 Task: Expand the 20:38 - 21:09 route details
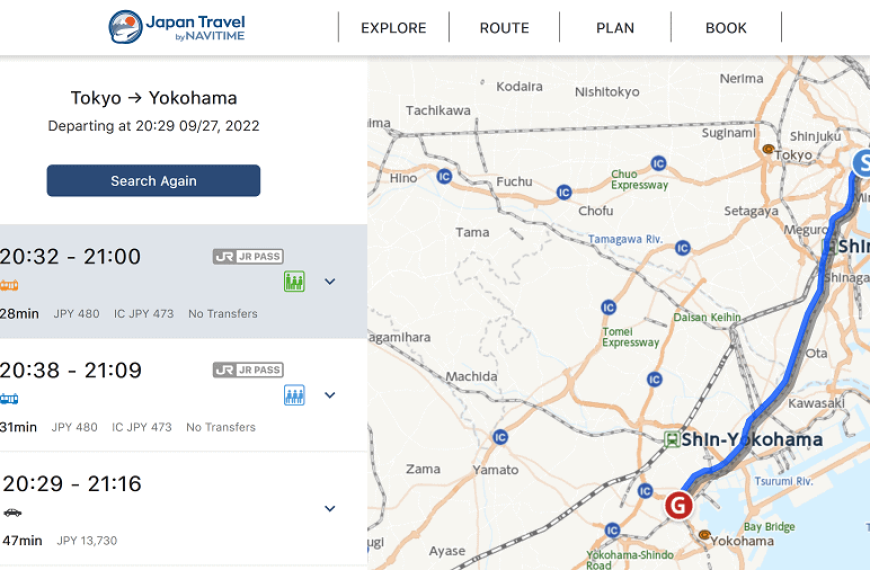click(330, 395)
